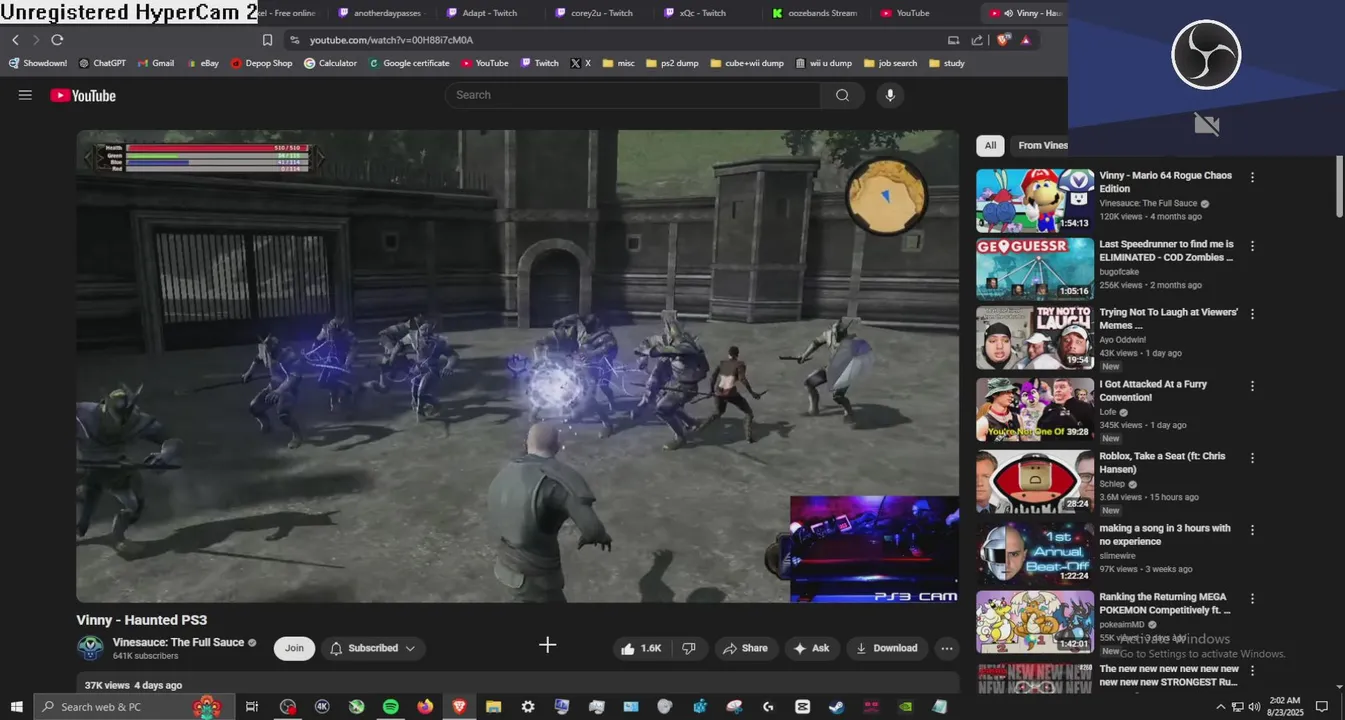1345x720 pixels.
Task: Open the YouTube hamburger guide menu
Action: [25, 95]
